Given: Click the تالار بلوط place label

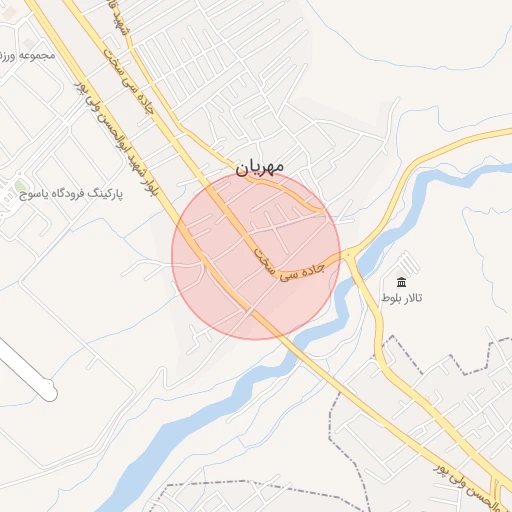Looking at the screenshot, I should [402, 297].
